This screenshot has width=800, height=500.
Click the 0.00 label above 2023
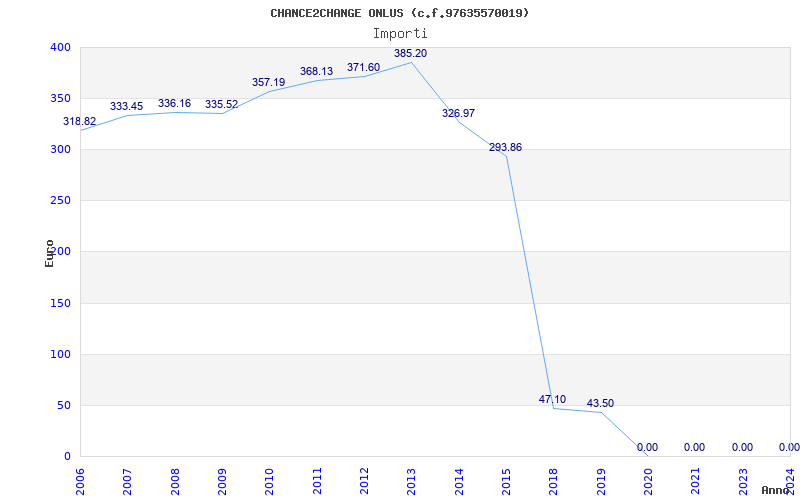pyautogui.click(x=742, y=447)
